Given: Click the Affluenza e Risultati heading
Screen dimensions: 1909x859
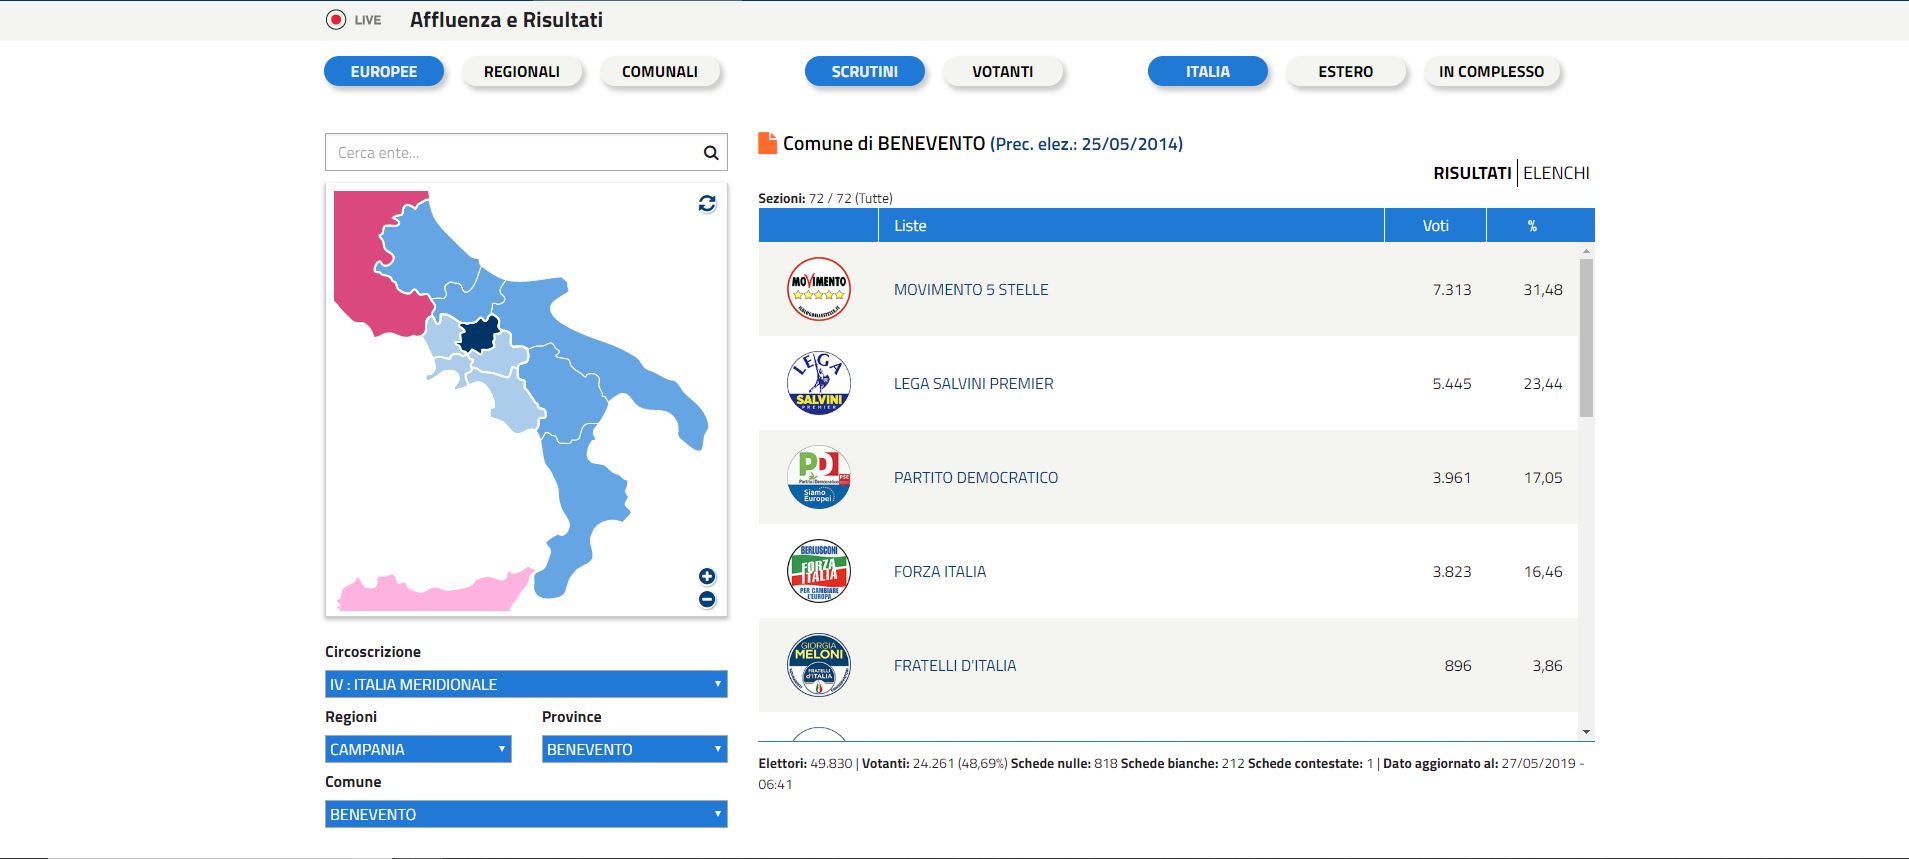Looking at the screenshot, I should (x=506, y=20).
